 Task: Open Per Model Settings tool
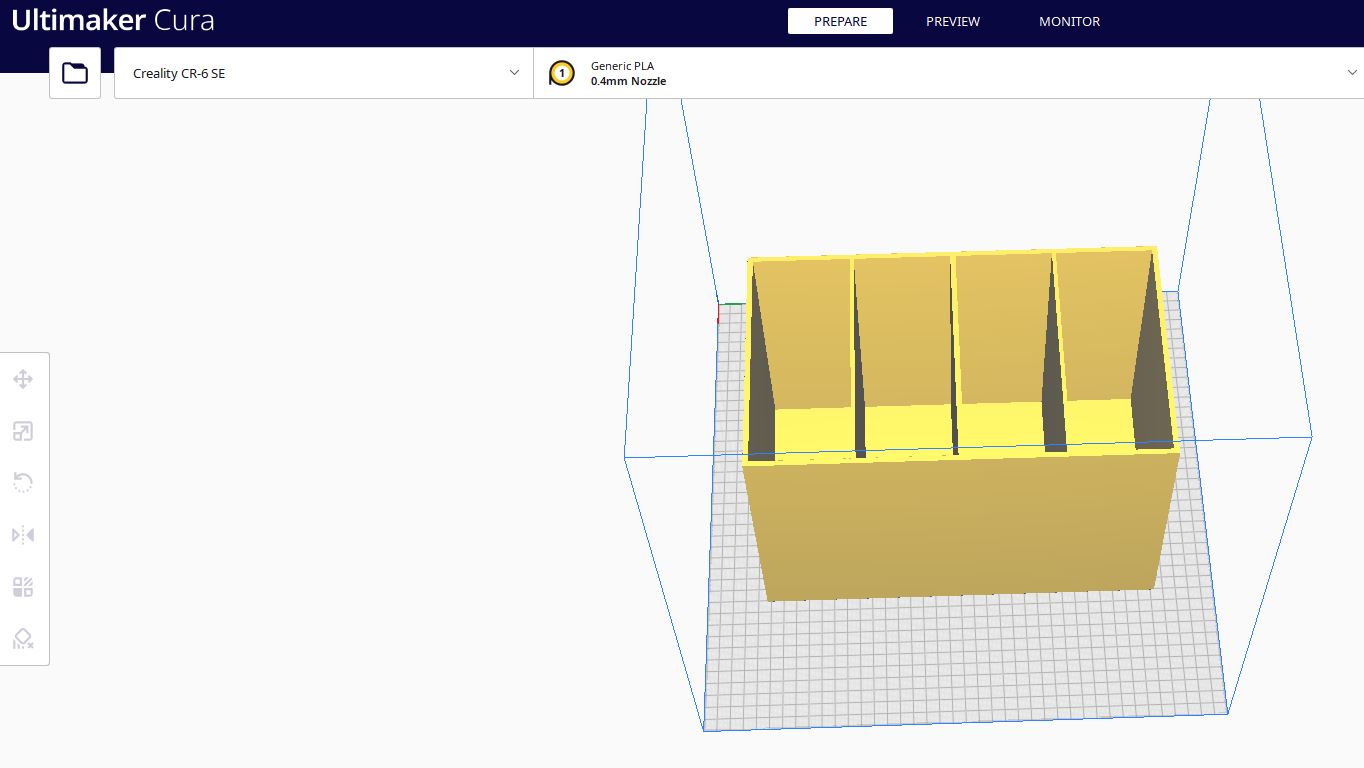pos(23,587)
